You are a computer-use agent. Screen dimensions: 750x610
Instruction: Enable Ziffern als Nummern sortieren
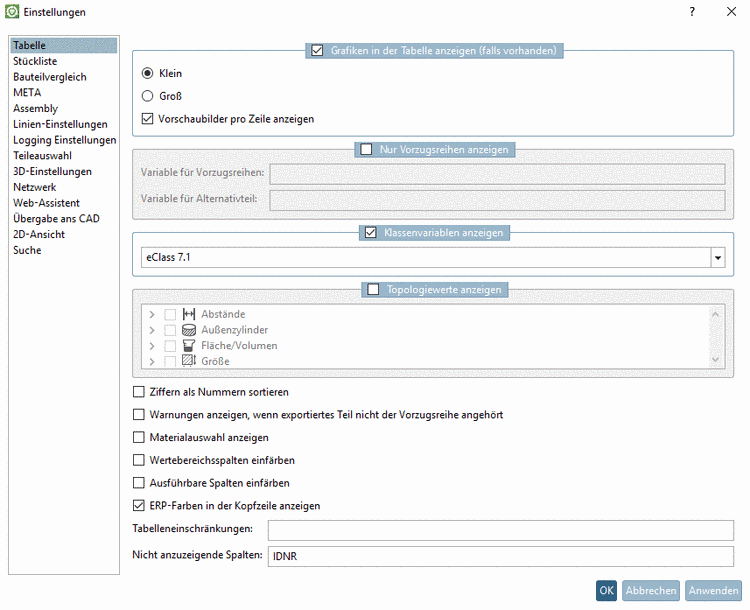point(139,392)
